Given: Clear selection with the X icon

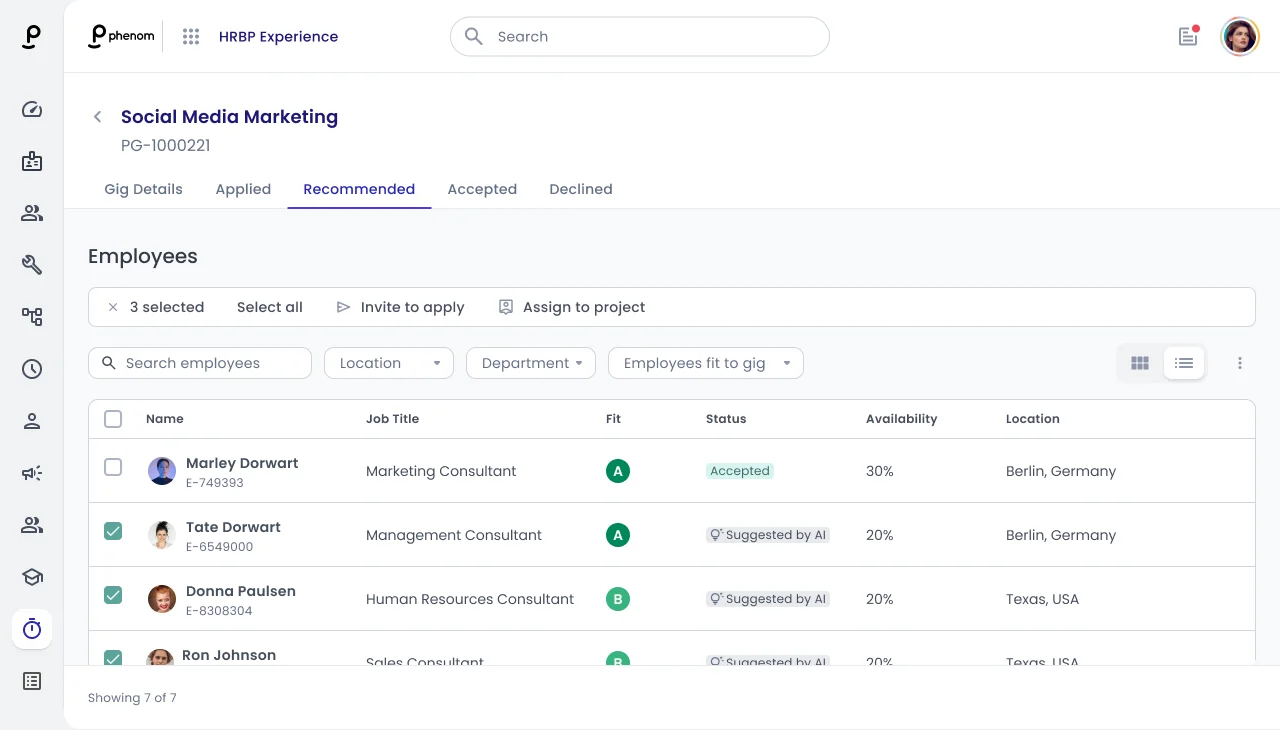Looking at the screenshot, I should click(x=113, y=307).
